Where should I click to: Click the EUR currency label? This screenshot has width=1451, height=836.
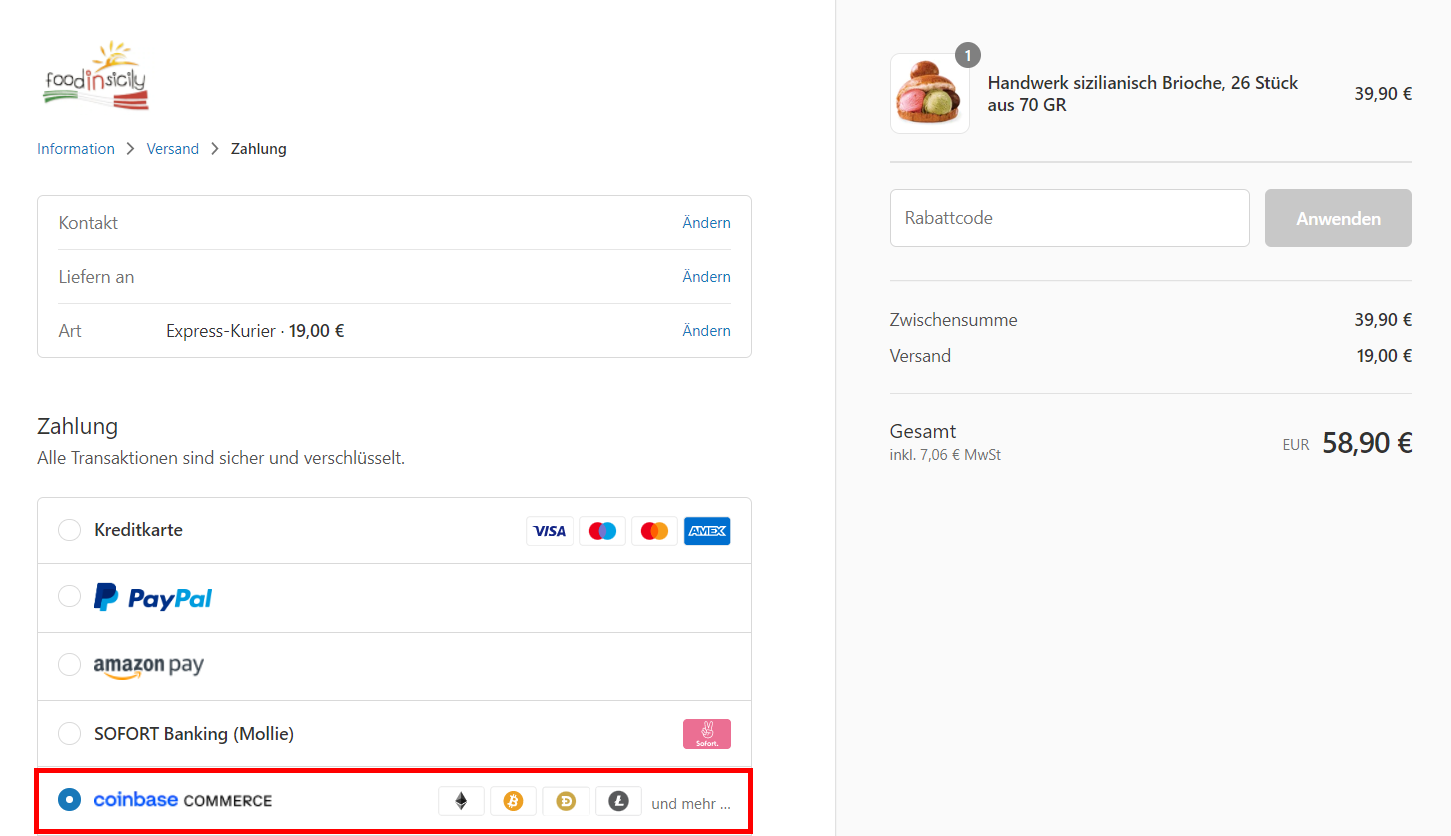[1296, 445]
